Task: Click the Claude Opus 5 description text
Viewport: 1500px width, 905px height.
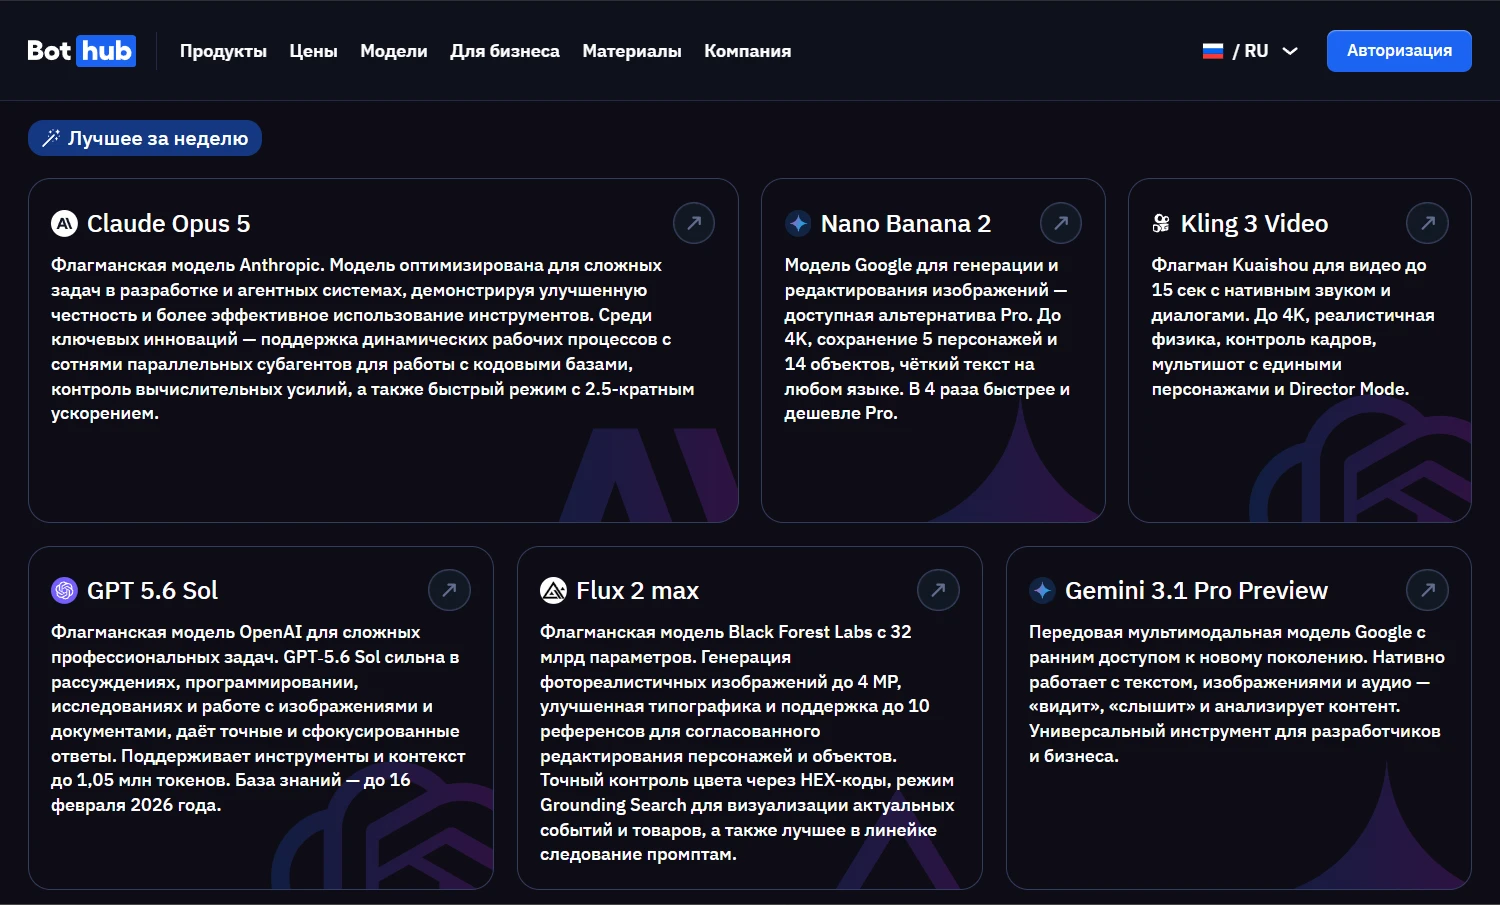Action: coord(373,339)
